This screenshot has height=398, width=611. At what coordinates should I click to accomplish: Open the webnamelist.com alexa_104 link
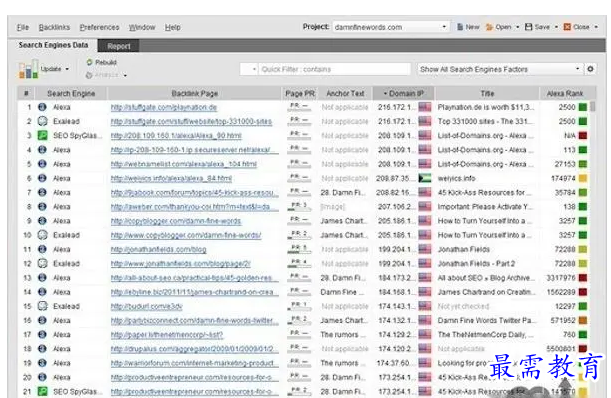(x=184, y=164)
